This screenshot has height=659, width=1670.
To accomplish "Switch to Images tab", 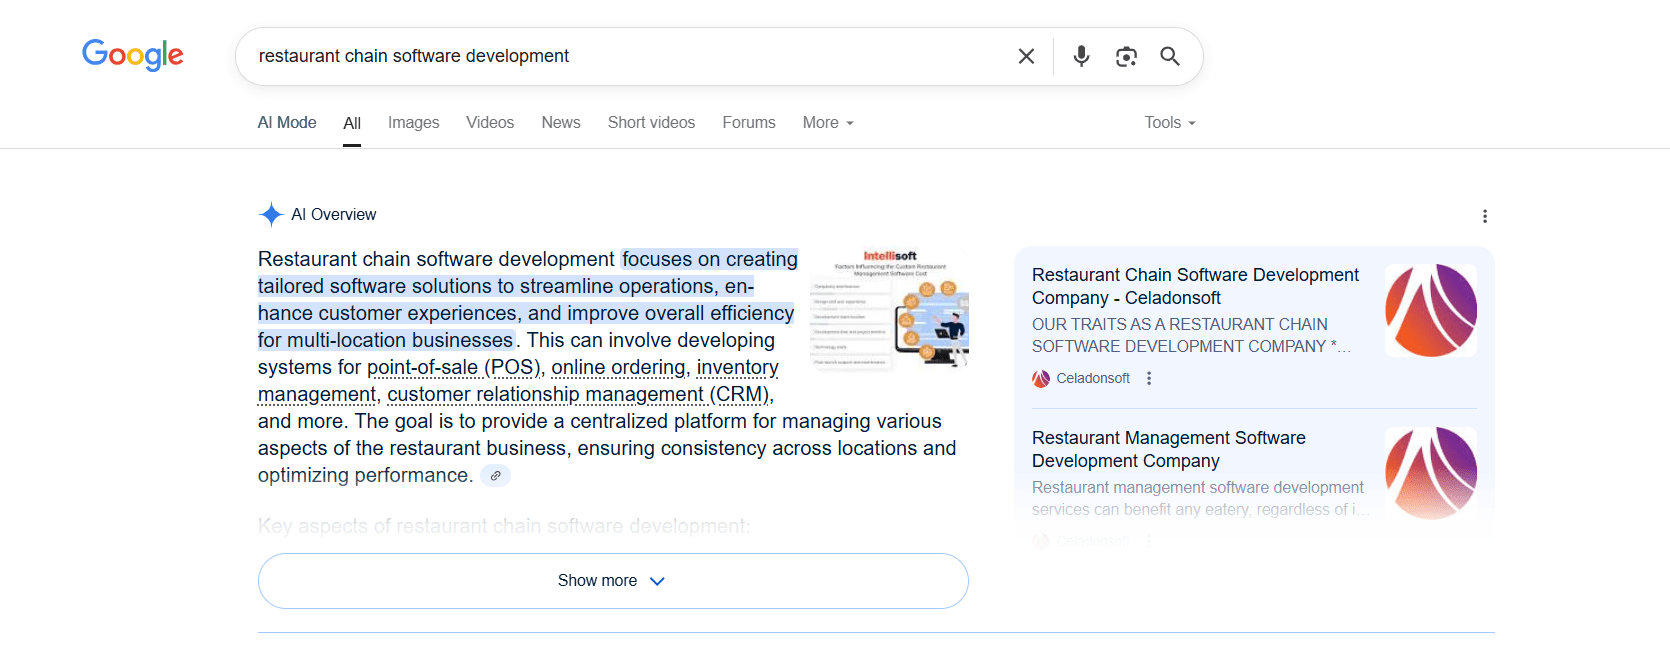I will click(x=414, y=122).
